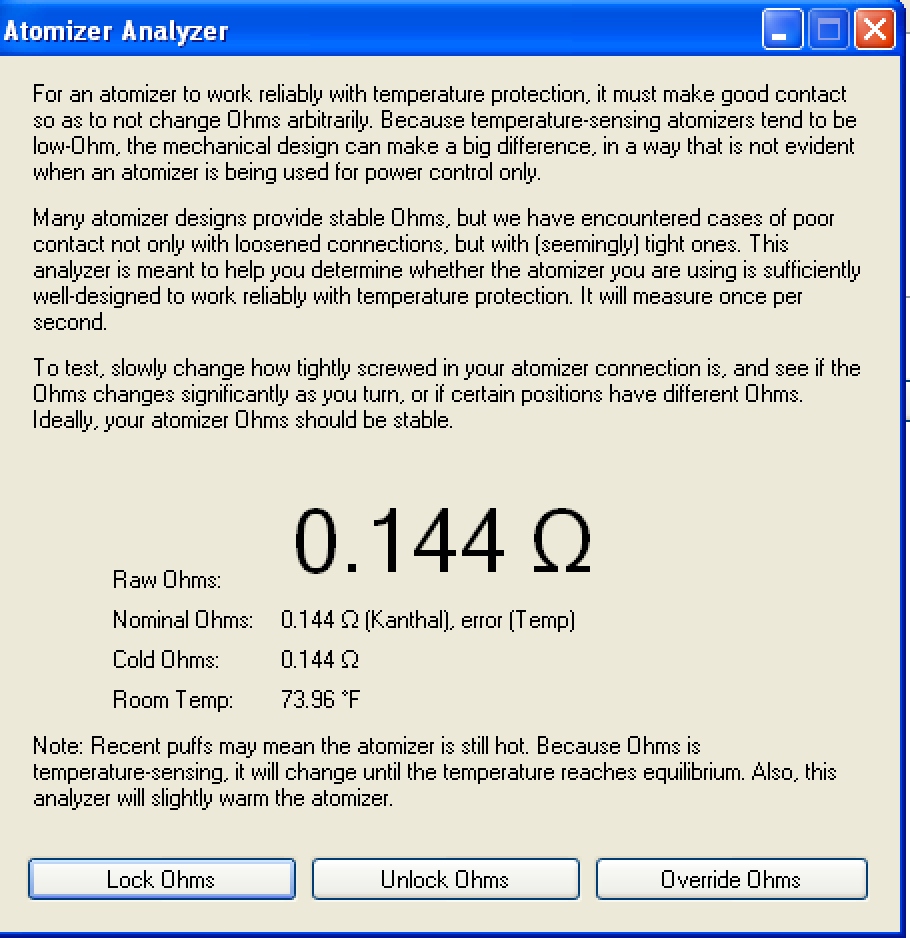910x938 pixels.
Task: Click the 'To test, slowly change' instructions
Action: [x=445, y=394]
